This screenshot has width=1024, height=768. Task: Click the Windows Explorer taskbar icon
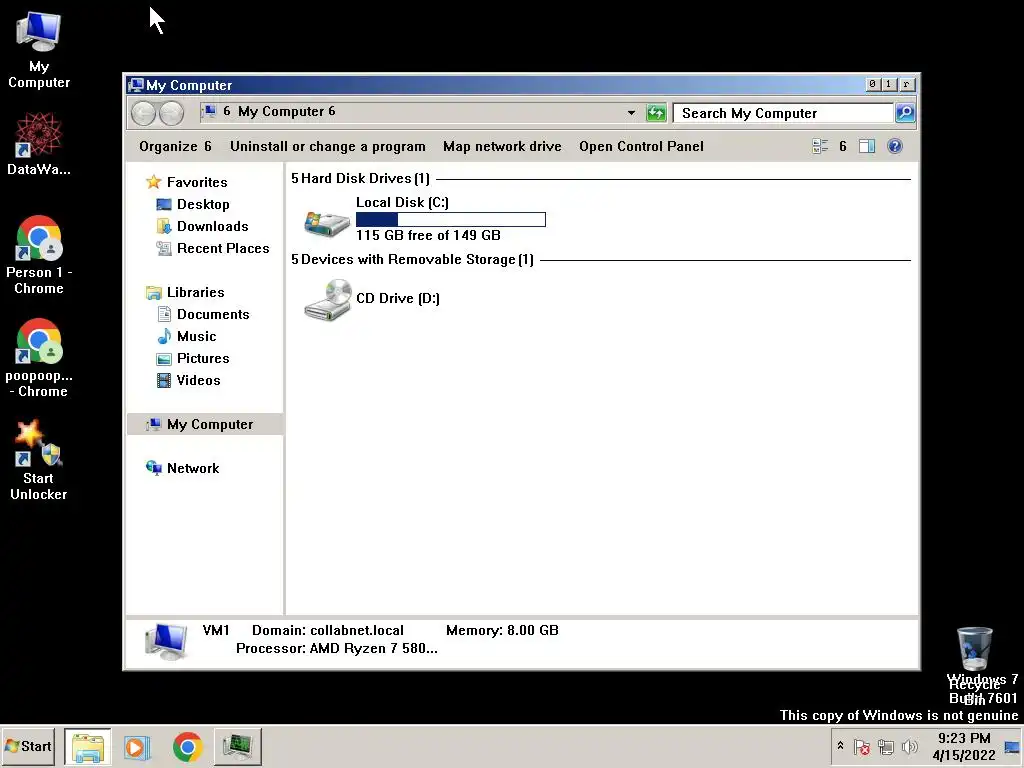88,746
